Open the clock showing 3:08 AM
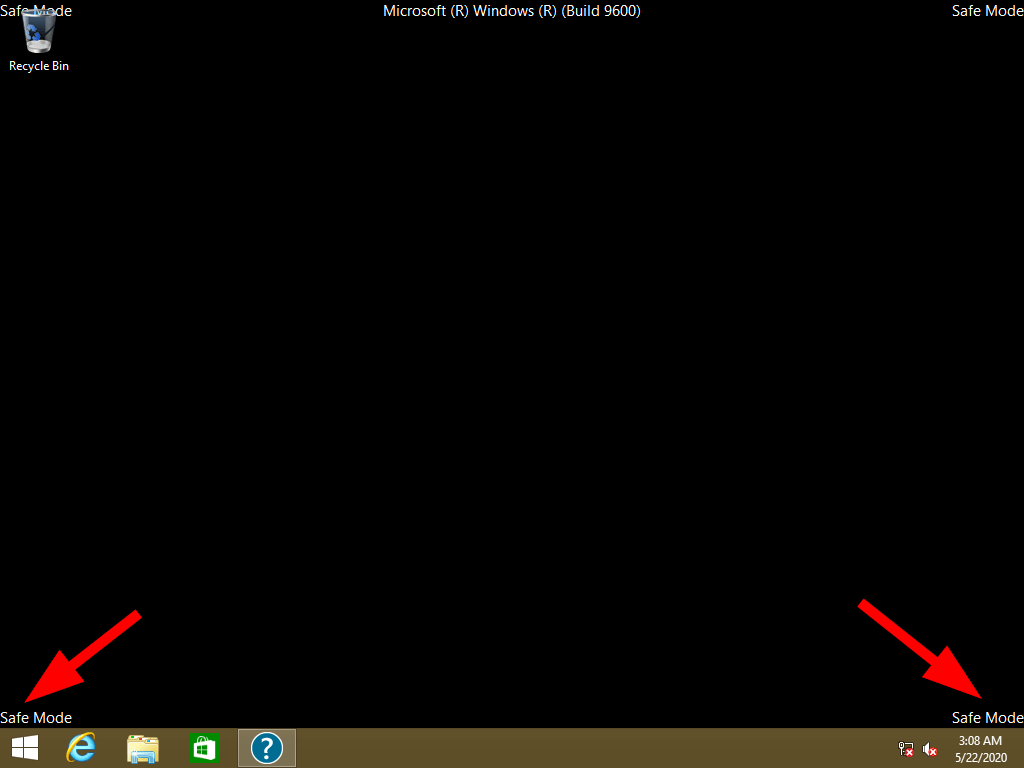The width and height of the screenshot is (1024, 768). tap(980, 741)
